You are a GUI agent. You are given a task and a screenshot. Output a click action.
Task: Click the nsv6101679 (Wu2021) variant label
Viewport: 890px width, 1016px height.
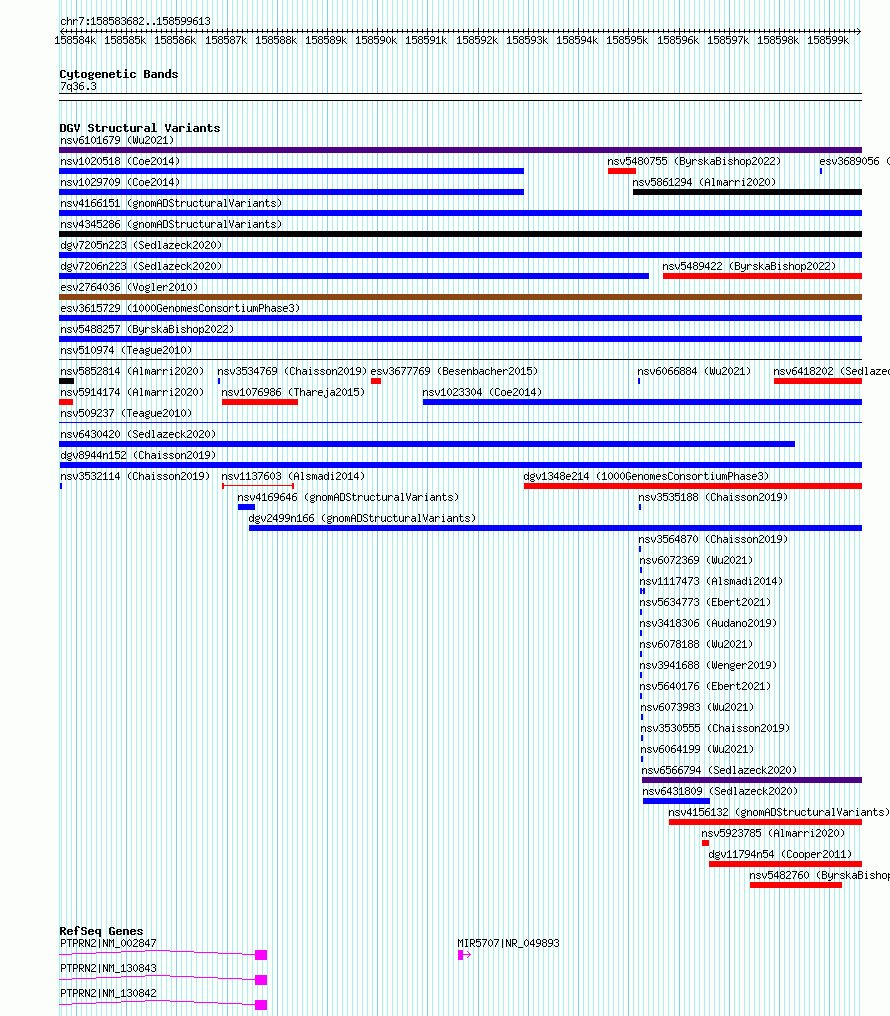click(x=117, y=141)
